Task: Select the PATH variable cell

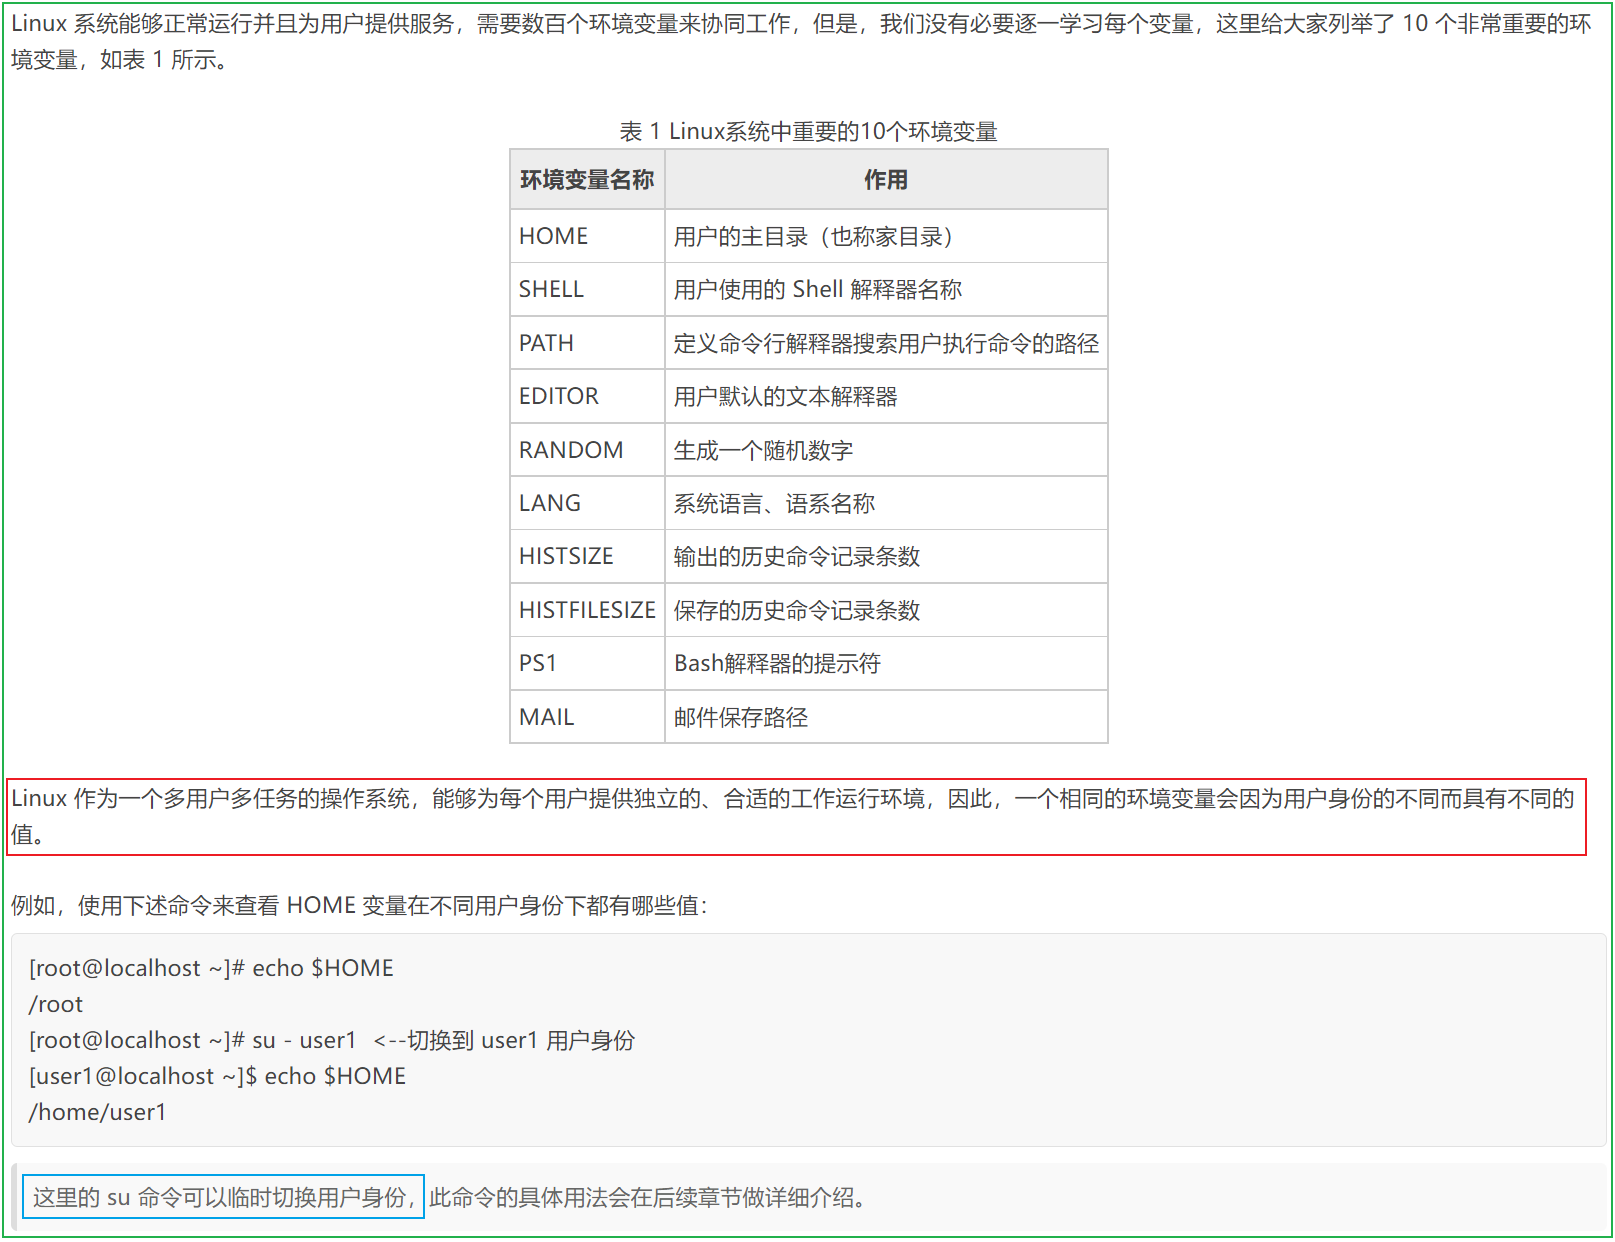Action: [587, 343]
